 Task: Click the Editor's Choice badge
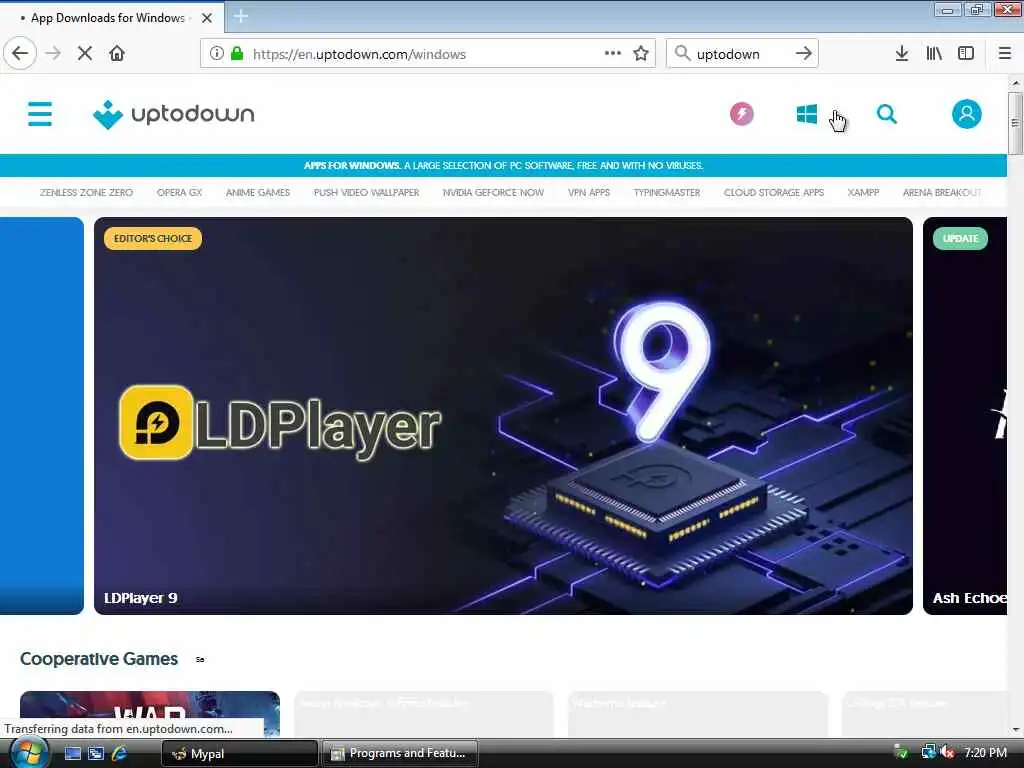[153, 238]
